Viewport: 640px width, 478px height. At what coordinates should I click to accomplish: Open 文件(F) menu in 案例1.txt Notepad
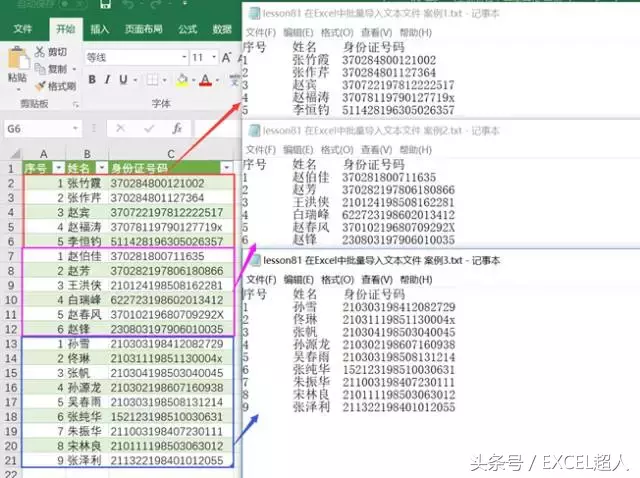(261, 33)
